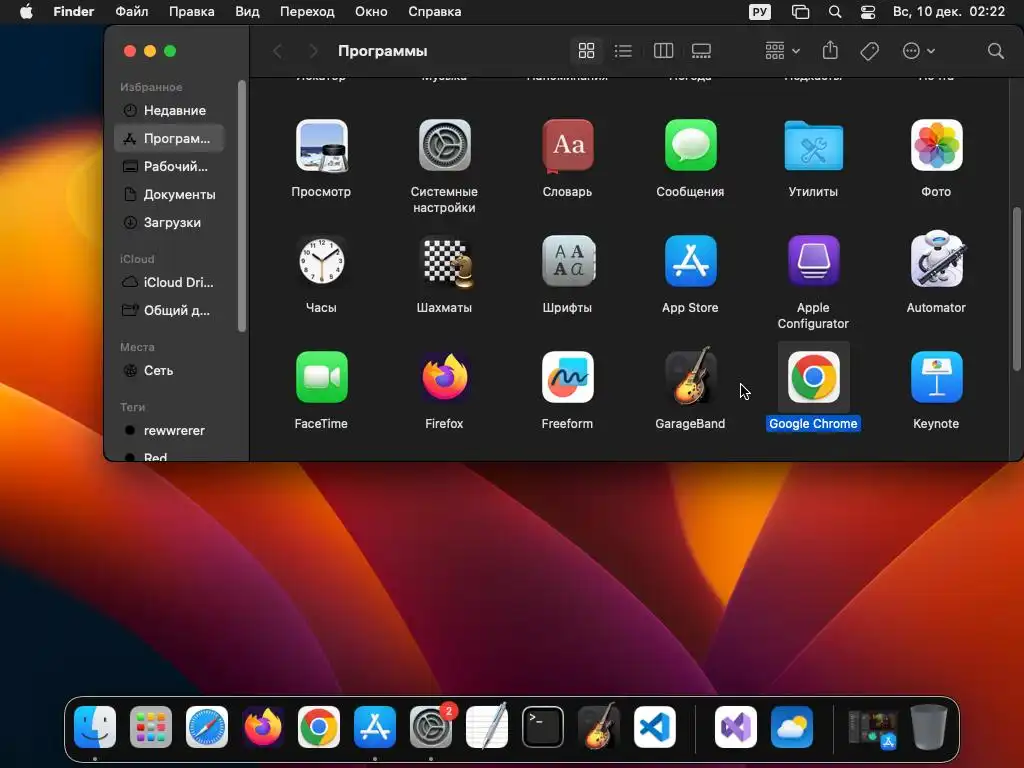Select the Словарь app icon
Screen dimensions: 1024x768
coord(568,146)
